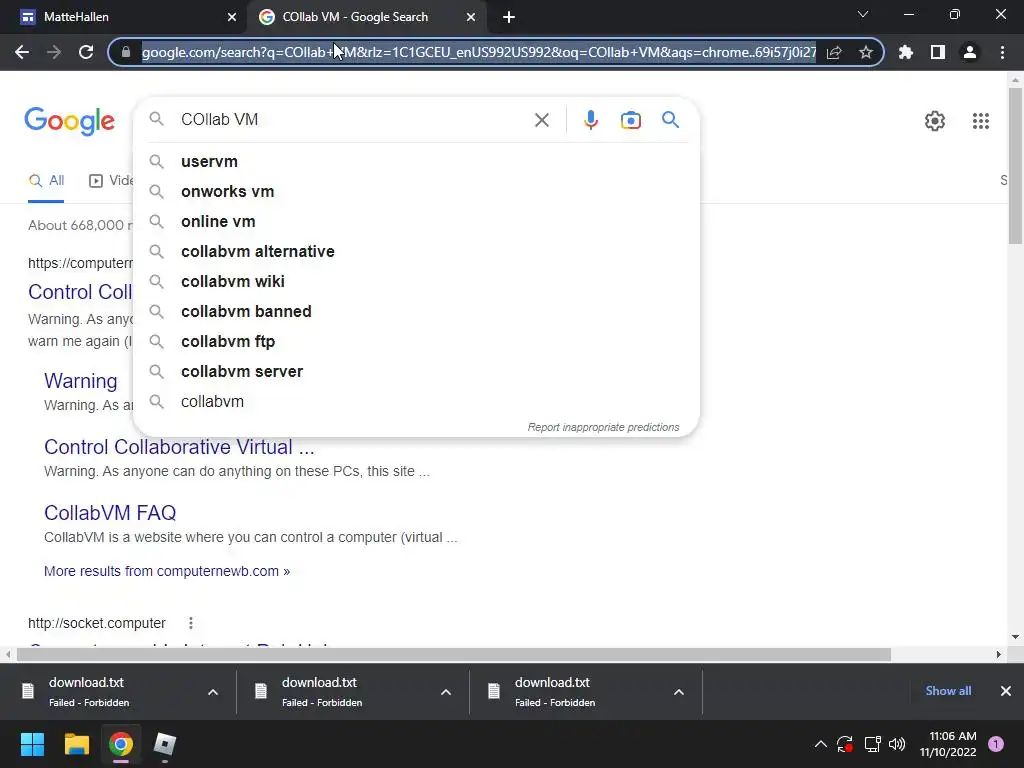Open notification center badge

(x=996, y=744)
